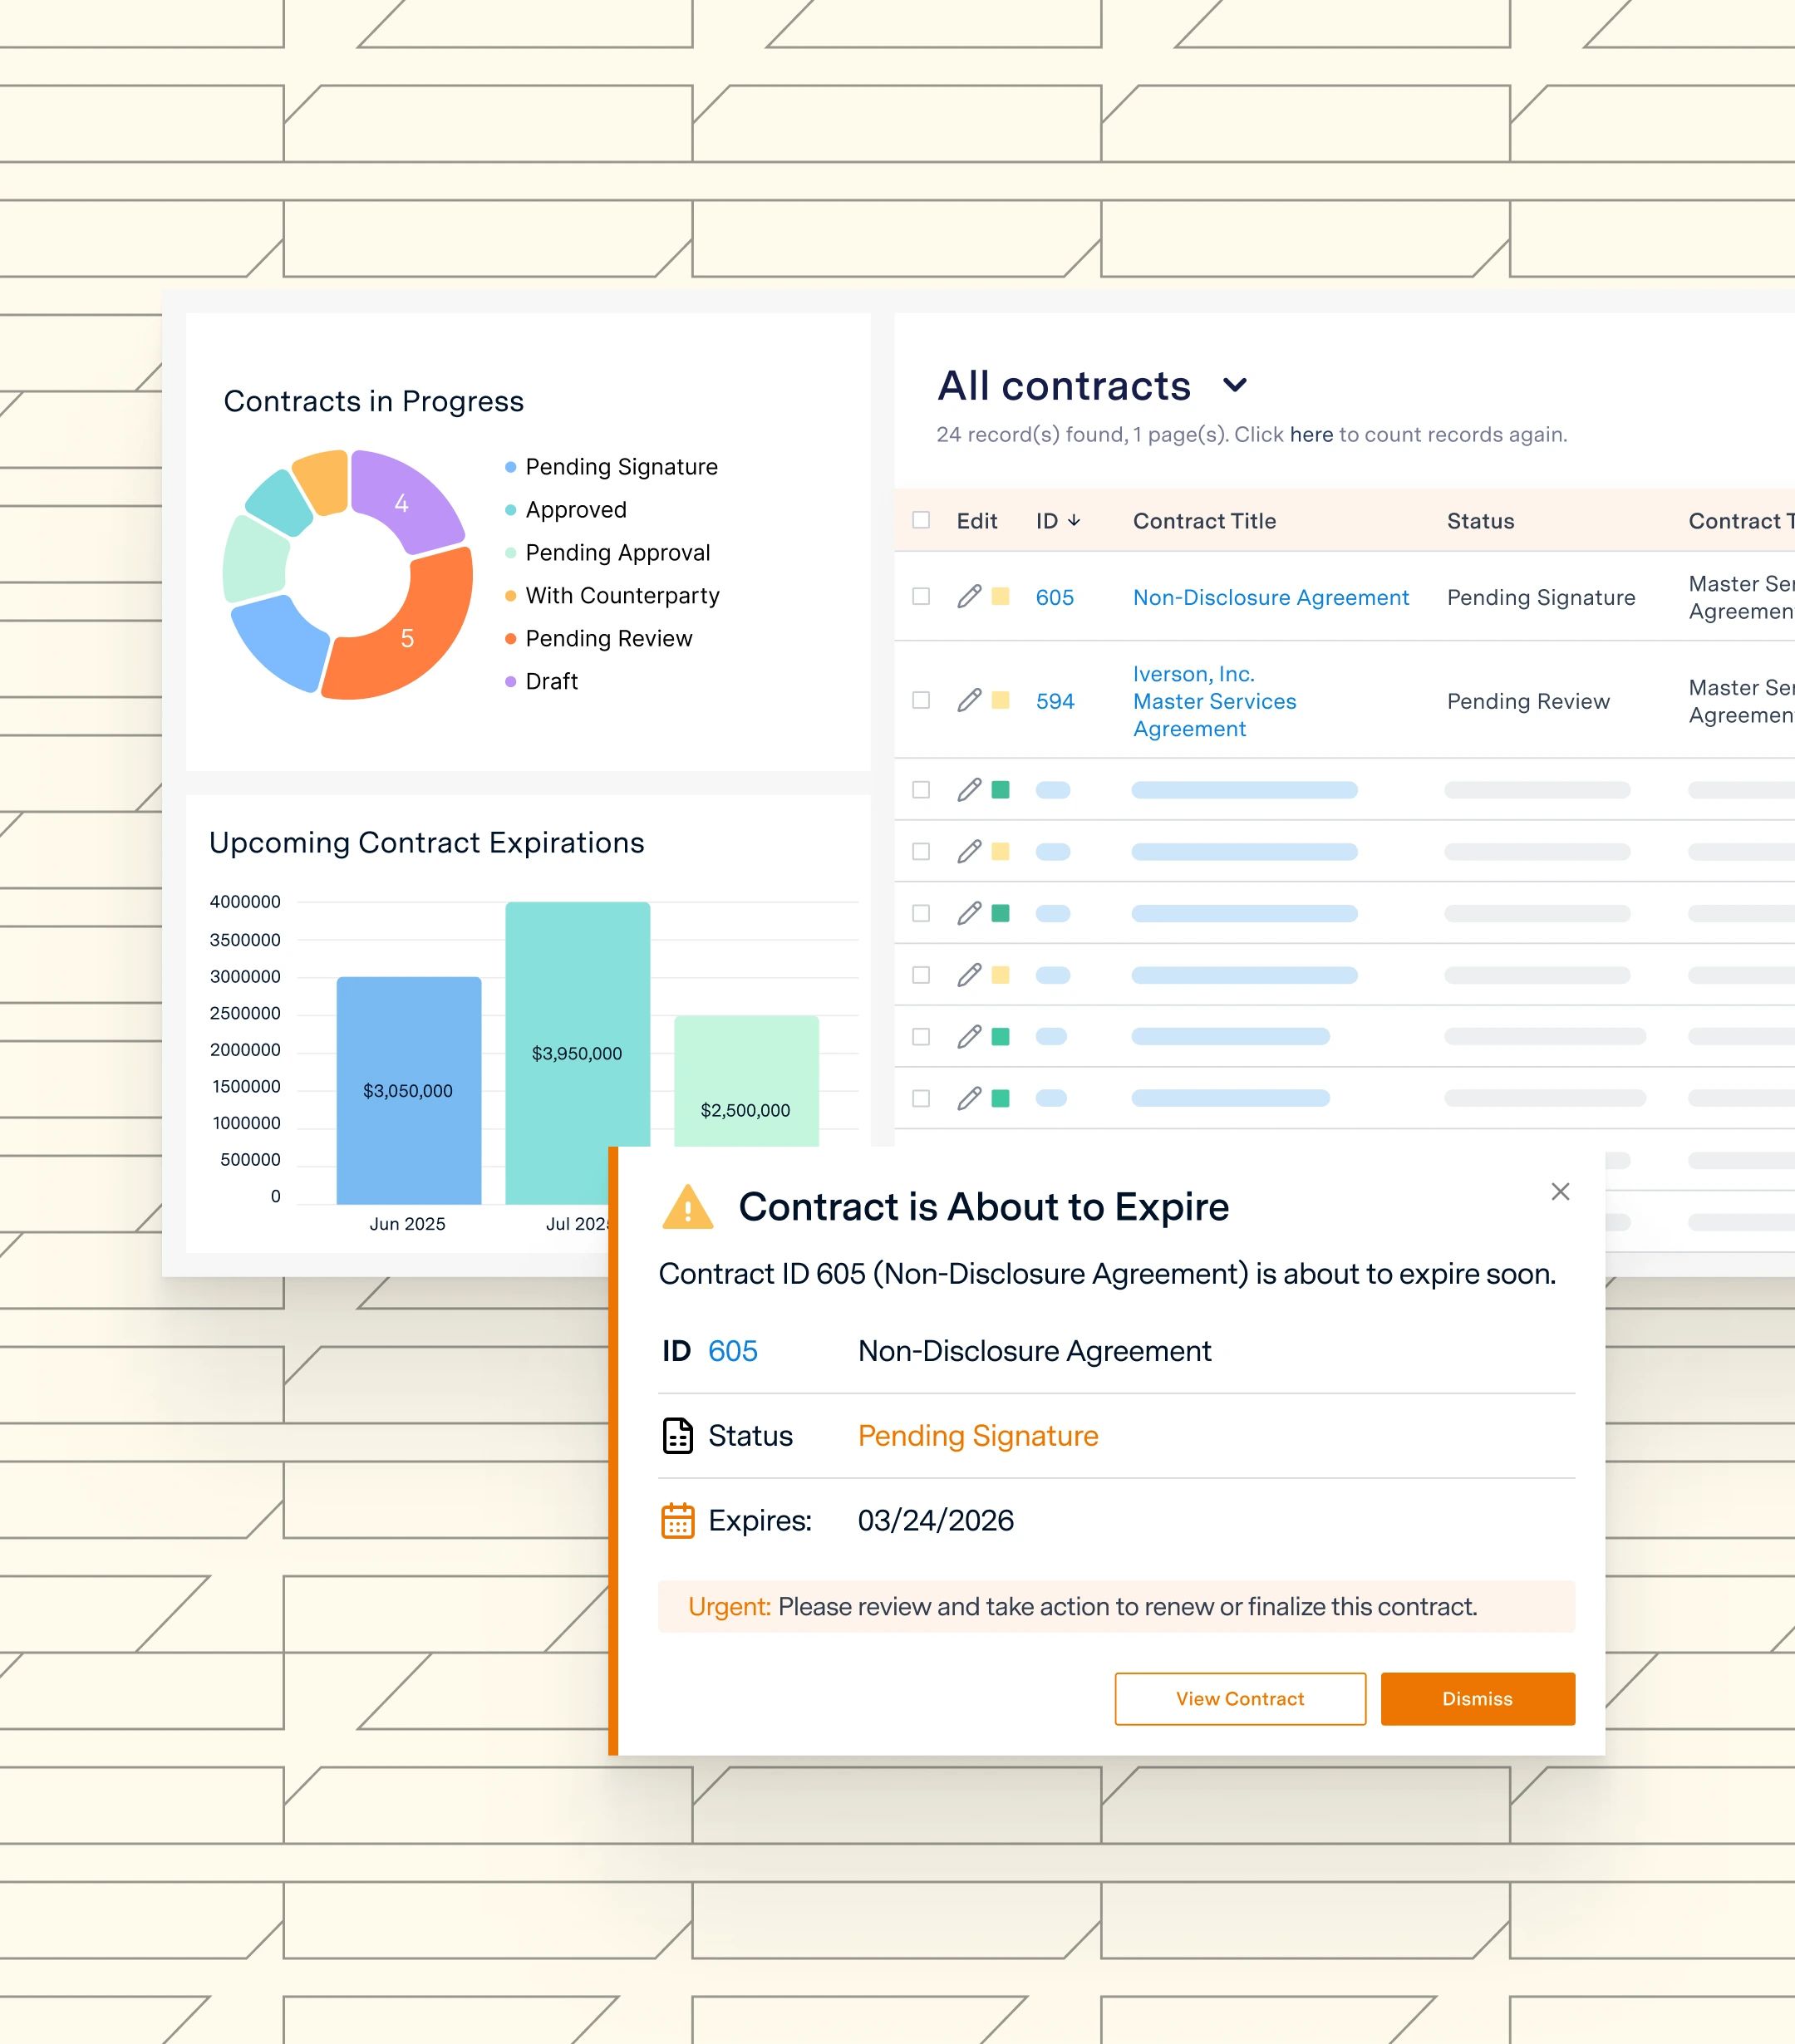This screenshot has height=2044, width=1795.
Task: Click the "Non-Disclosure Agreement" name beside ID in the alert
Action: point(1034,1351)
